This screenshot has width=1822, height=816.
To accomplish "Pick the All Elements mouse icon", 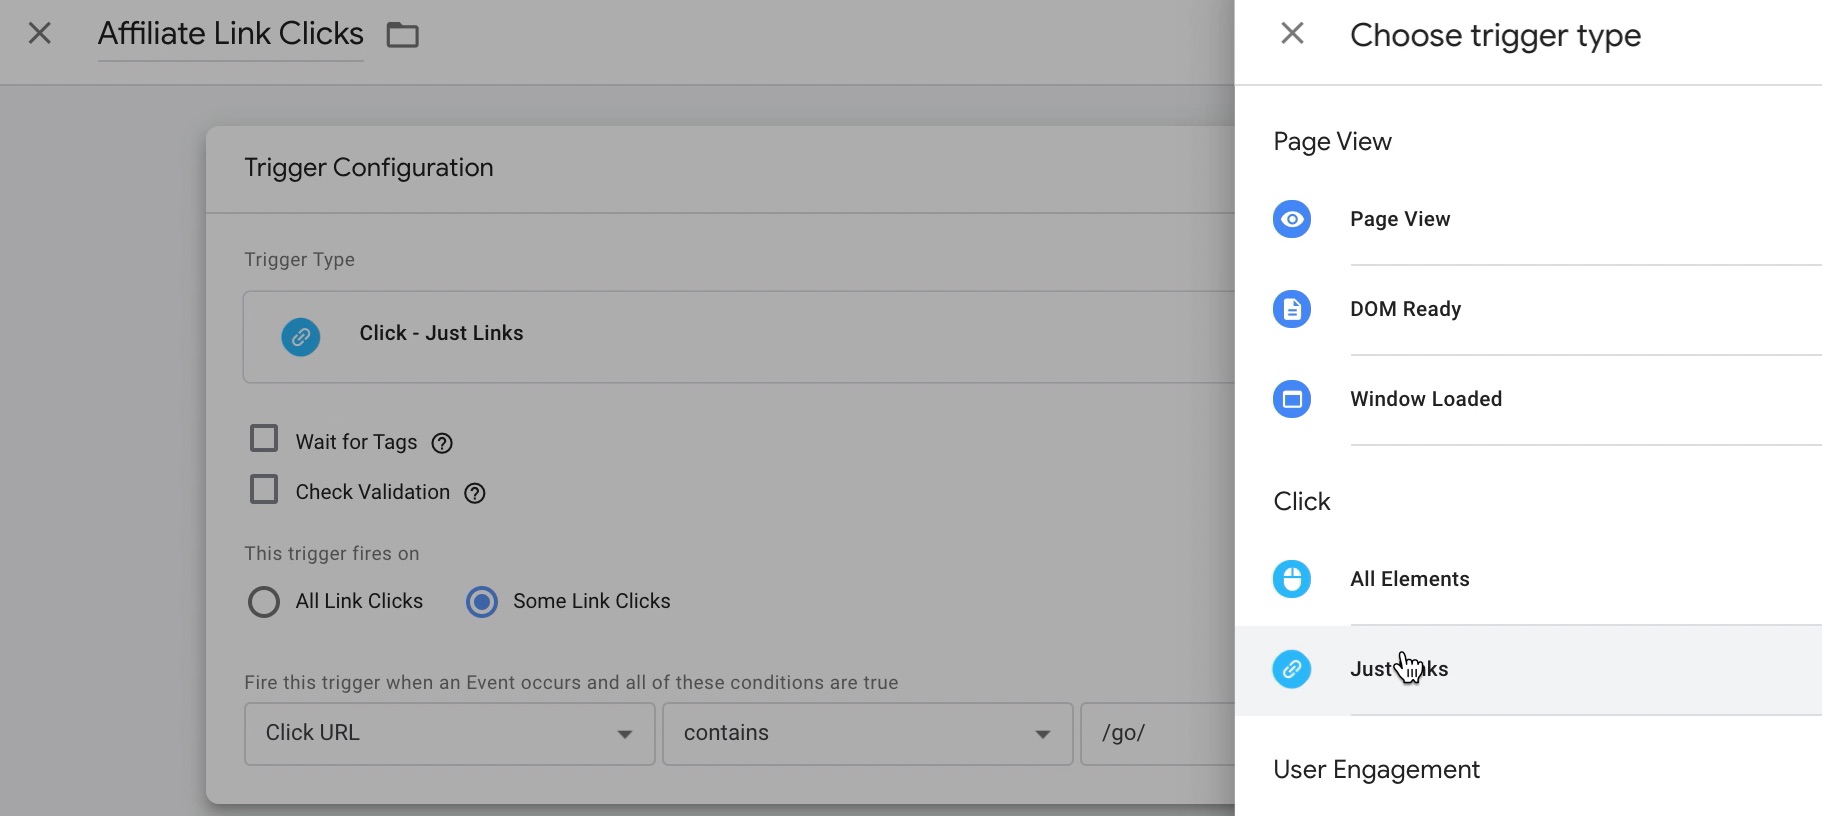I will click(x=1291, y=579).
